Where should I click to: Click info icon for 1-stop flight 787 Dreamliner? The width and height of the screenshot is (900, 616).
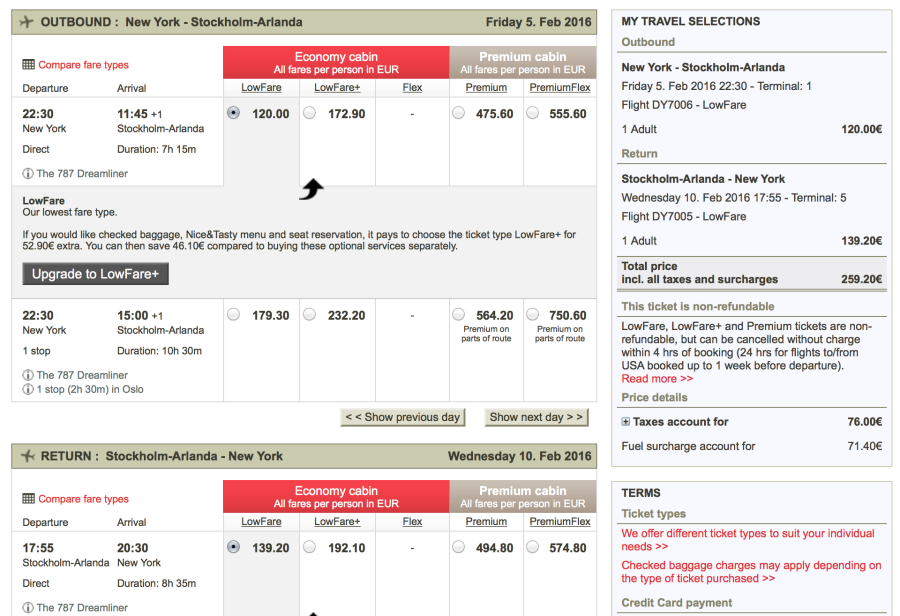tap(28, 376)
